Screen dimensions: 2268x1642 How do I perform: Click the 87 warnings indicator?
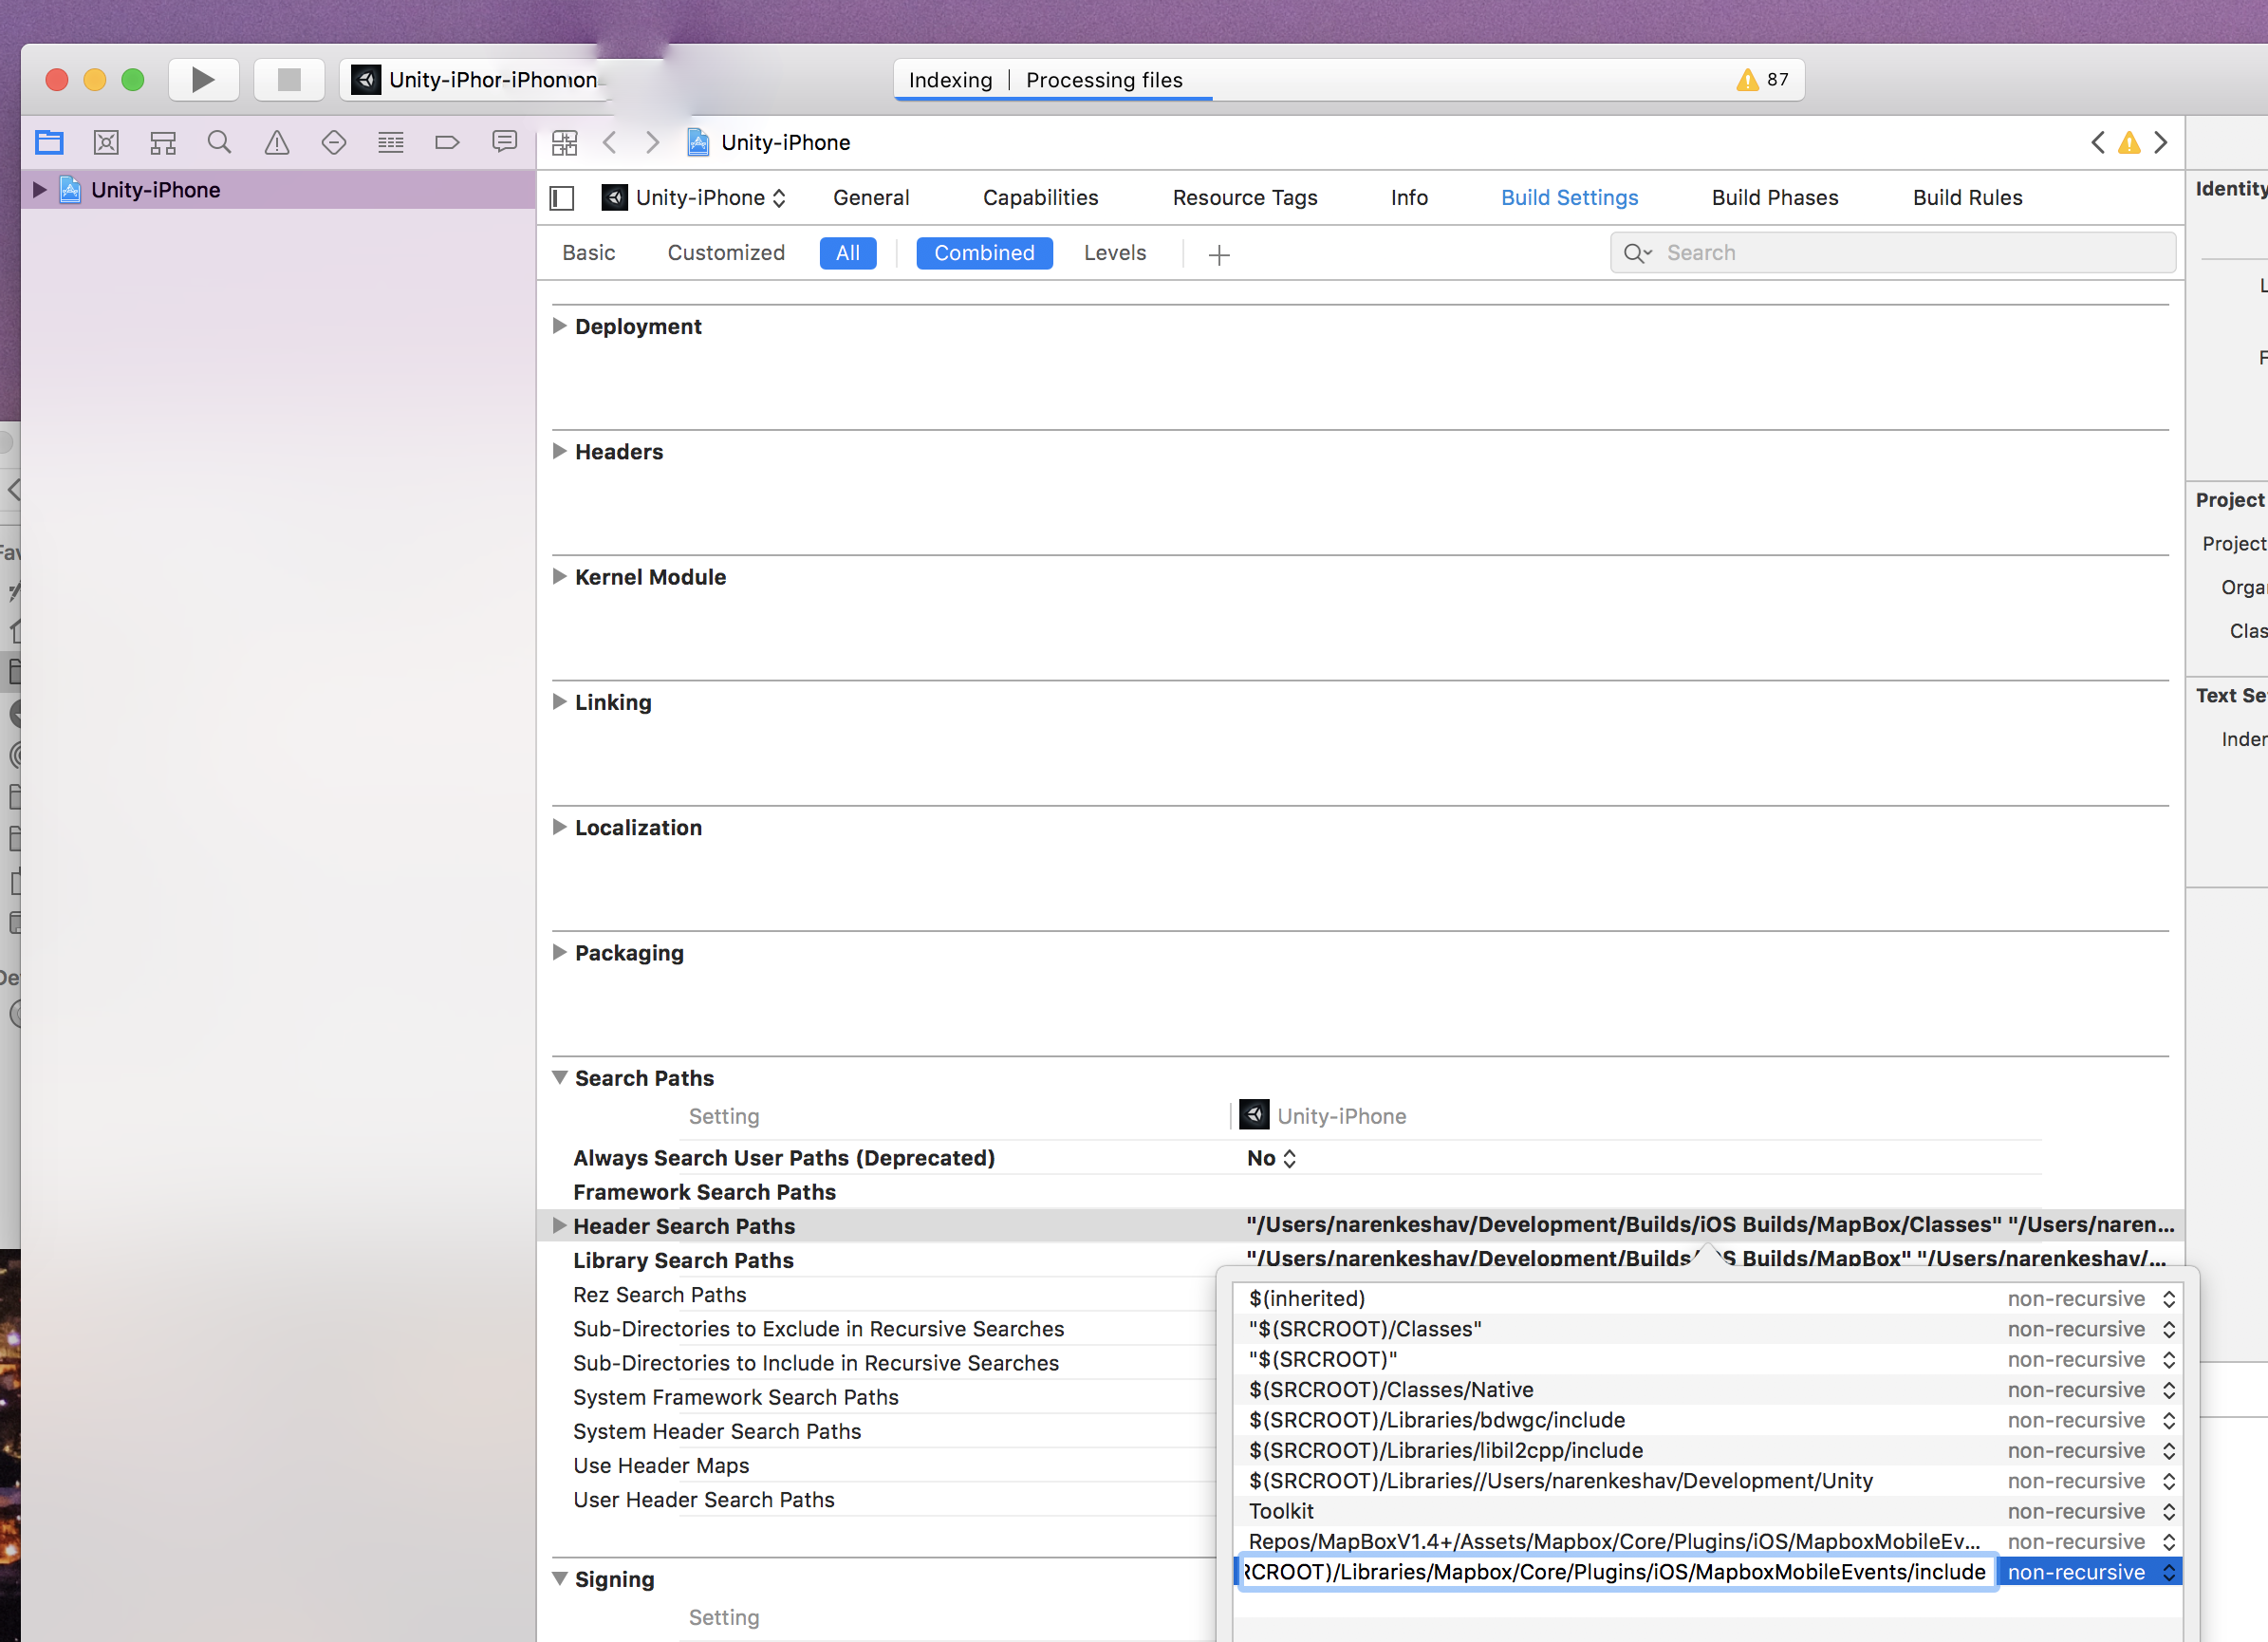pyautogui.click(x=1762, y=80)
